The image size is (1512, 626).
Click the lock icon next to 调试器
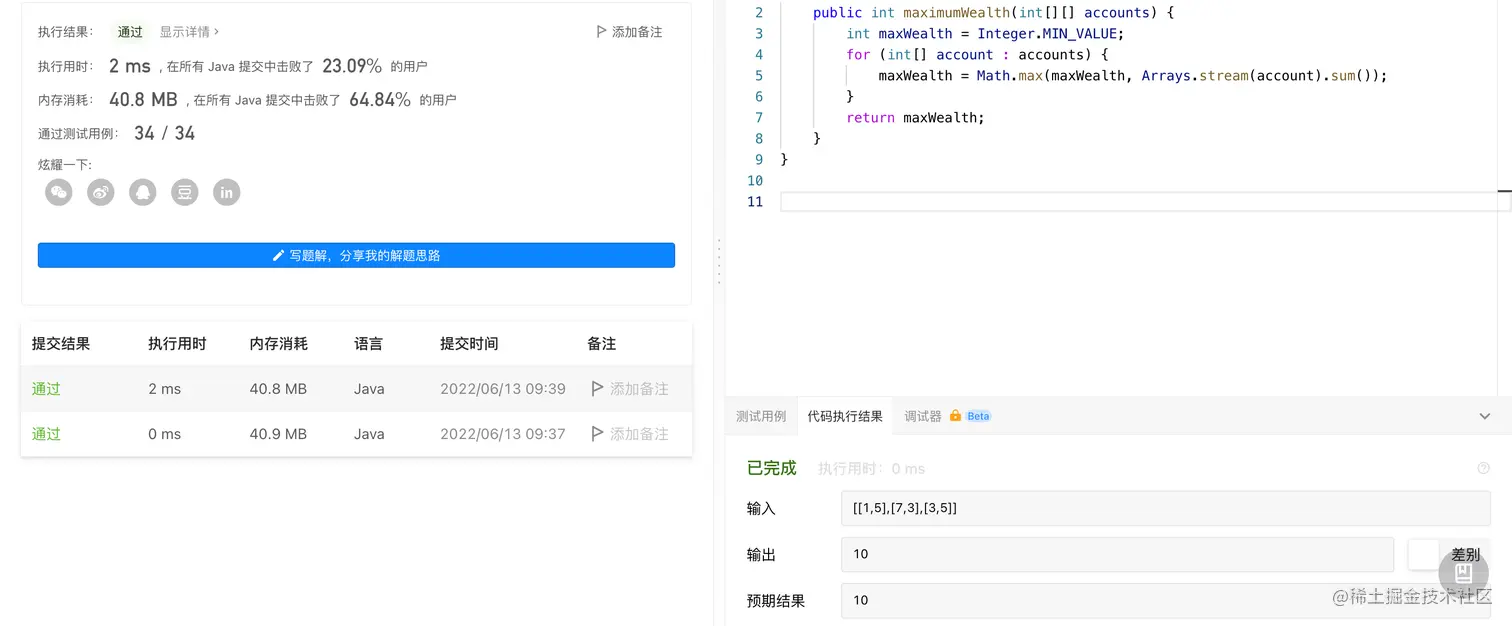pos(955,416)
